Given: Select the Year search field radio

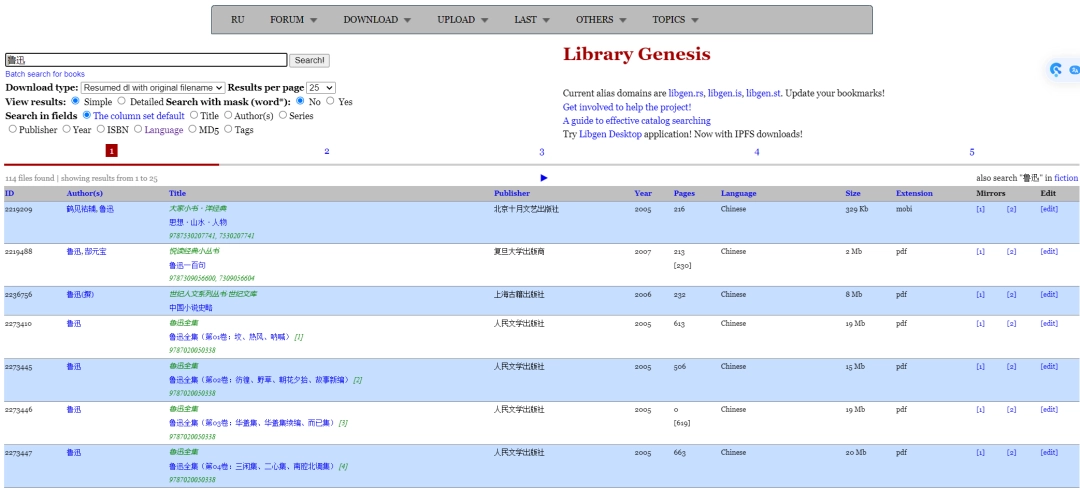Looking at the screenshot, I should click(x=66, y=129).
